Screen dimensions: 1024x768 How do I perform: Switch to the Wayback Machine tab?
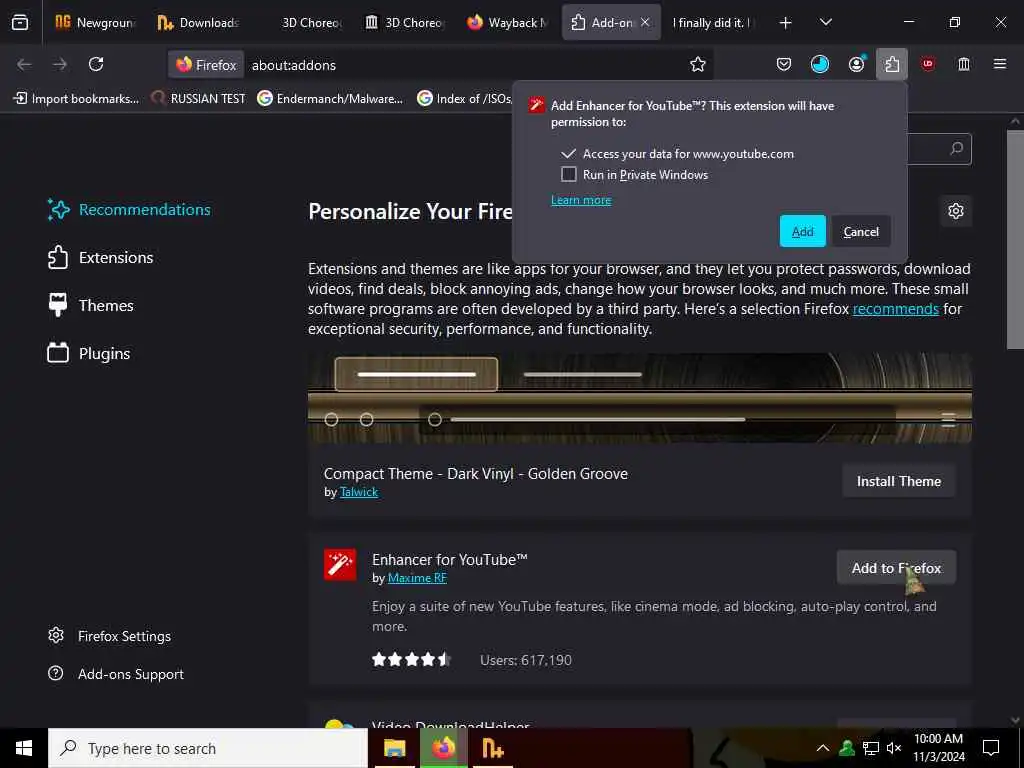coord(509,22)
